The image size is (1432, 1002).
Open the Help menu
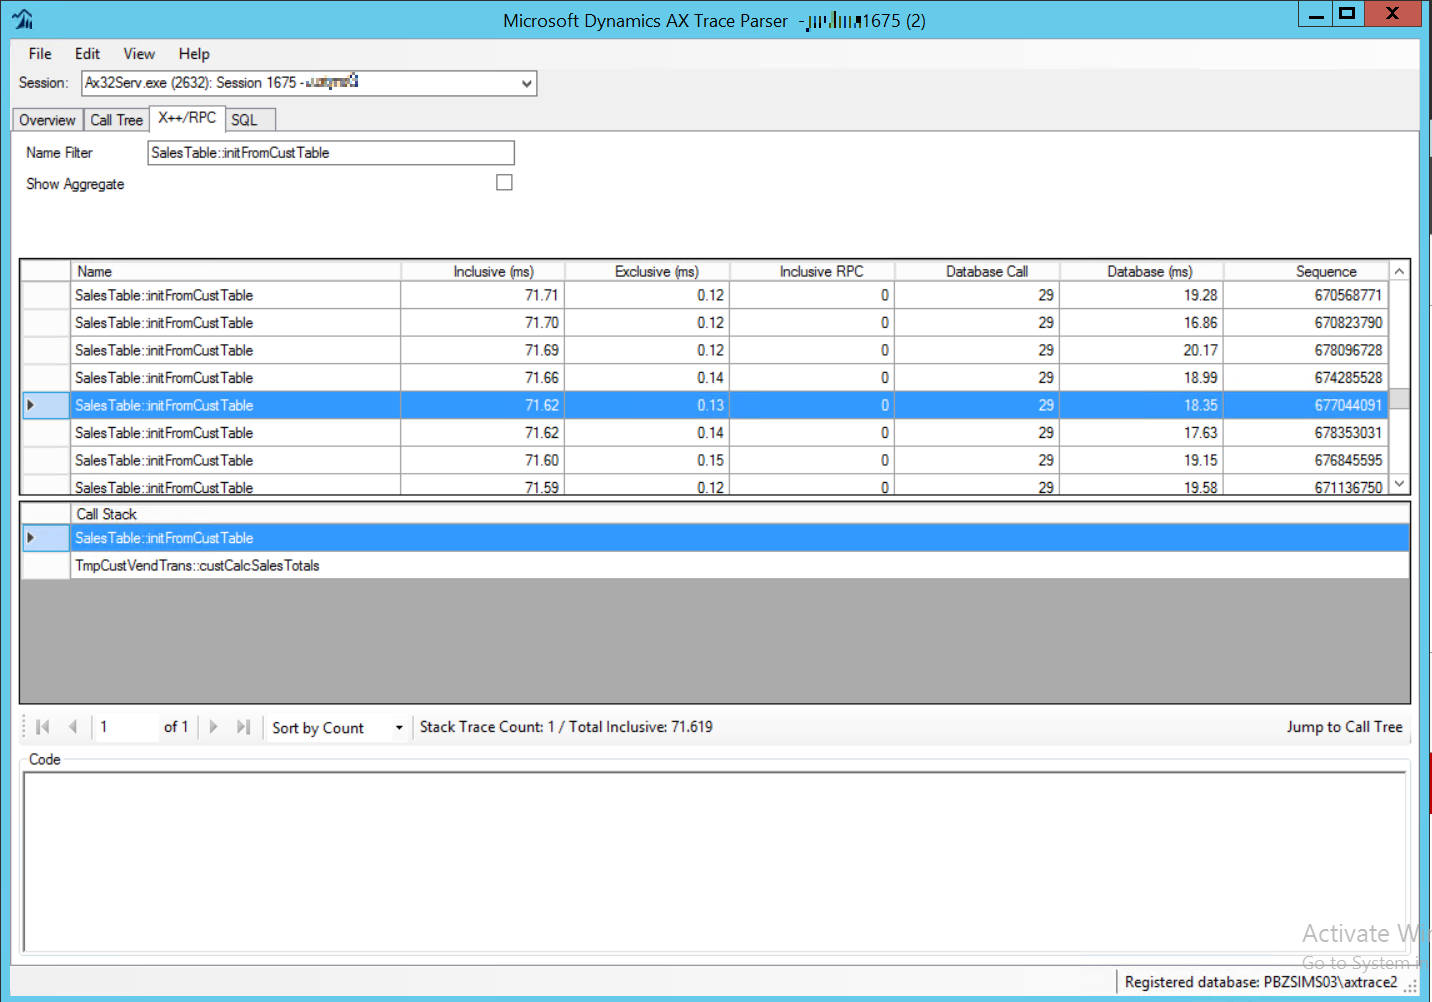pos(194,54)
